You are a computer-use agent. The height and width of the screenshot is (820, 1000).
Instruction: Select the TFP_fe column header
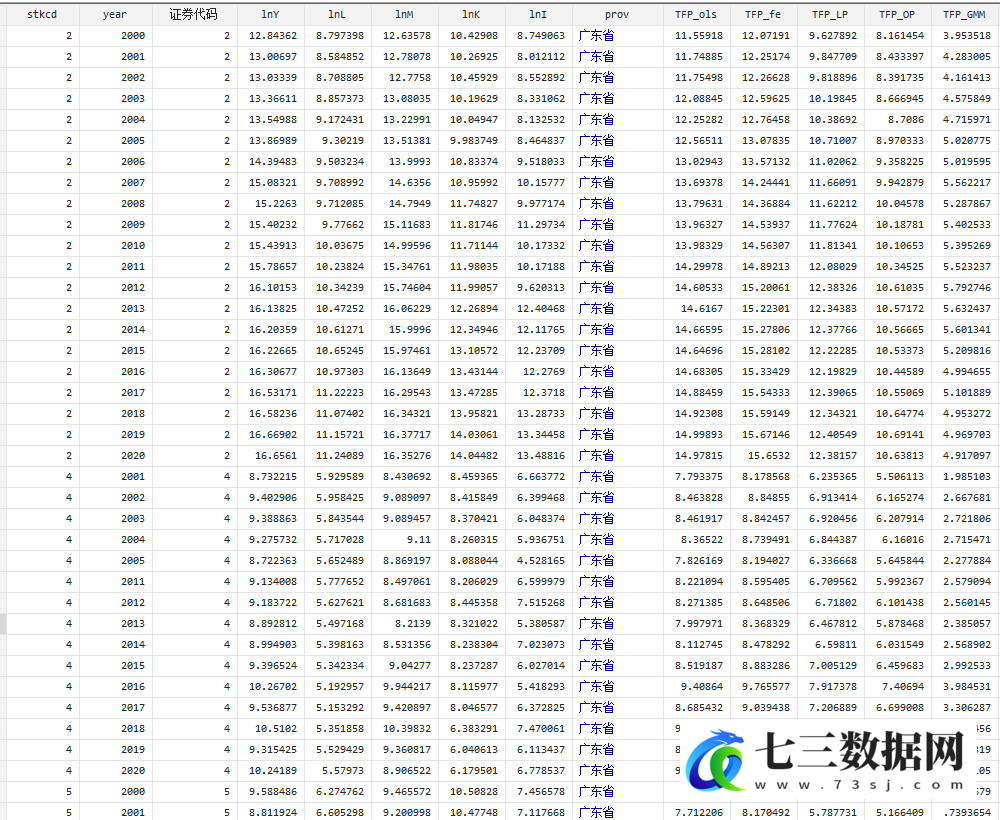click(763, 14)
